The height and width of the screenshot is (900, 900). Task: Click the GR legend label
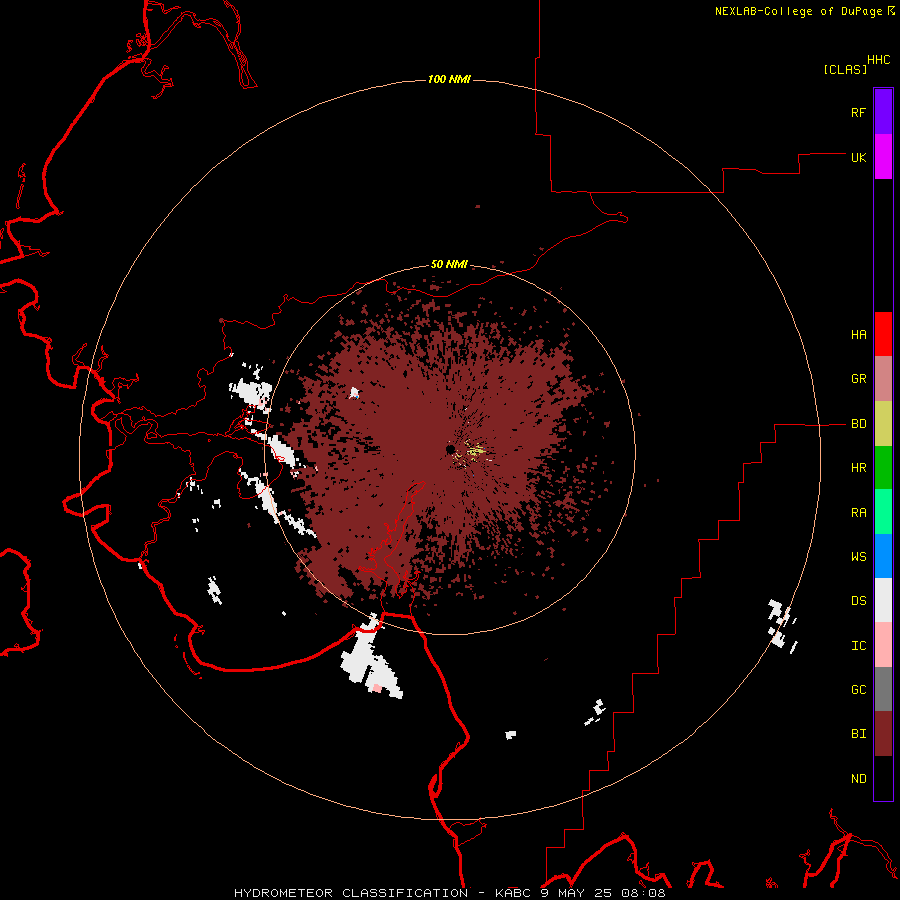click(858, 379)
